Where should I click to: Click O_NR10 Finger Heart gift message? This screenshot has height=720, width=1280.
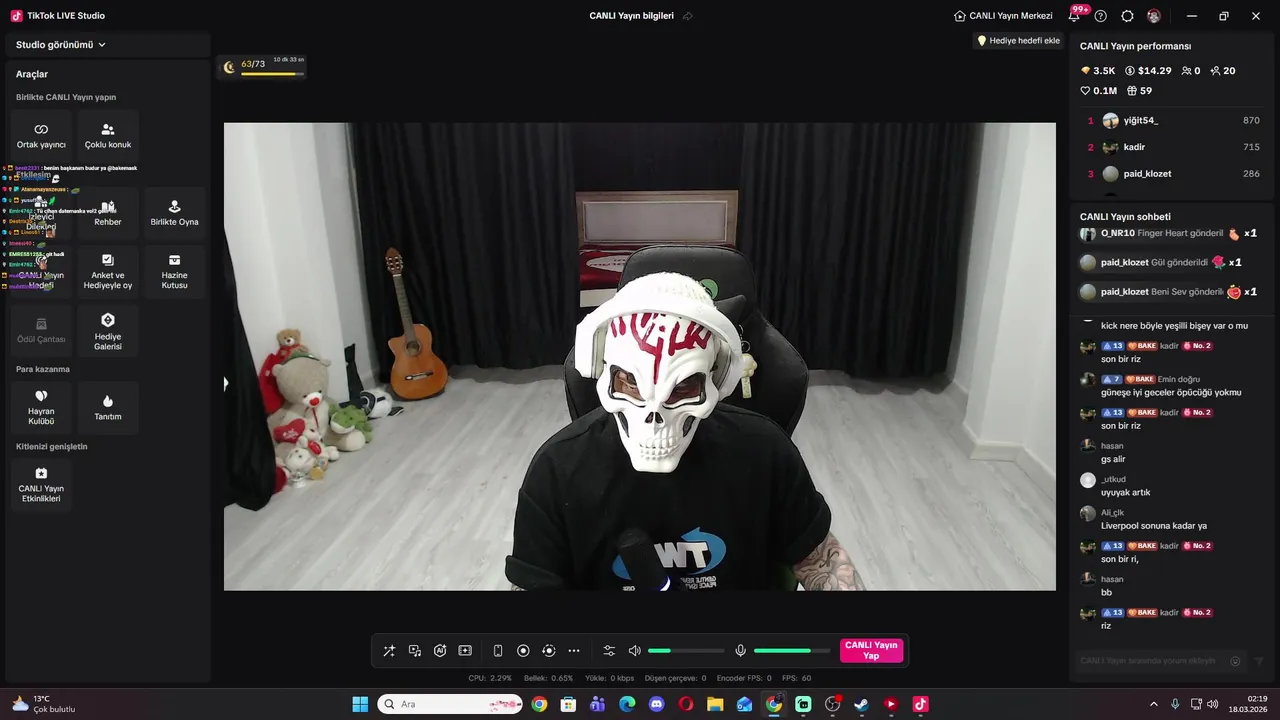[x=1168, y=234]
